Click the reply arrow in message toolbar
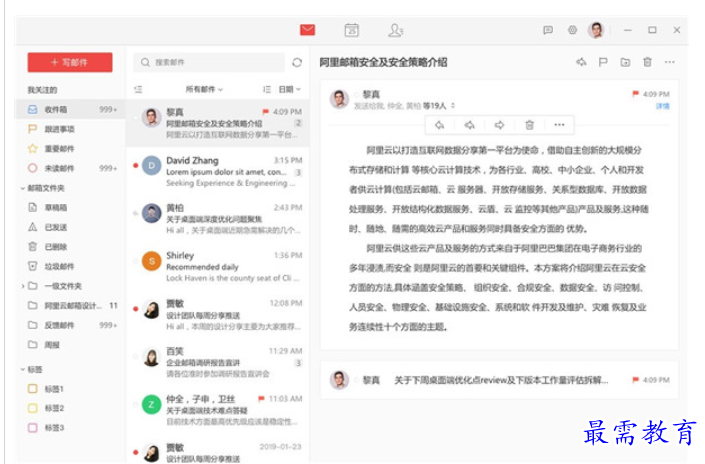This screenshot has width=705, height=464. [x=439, y=125]
